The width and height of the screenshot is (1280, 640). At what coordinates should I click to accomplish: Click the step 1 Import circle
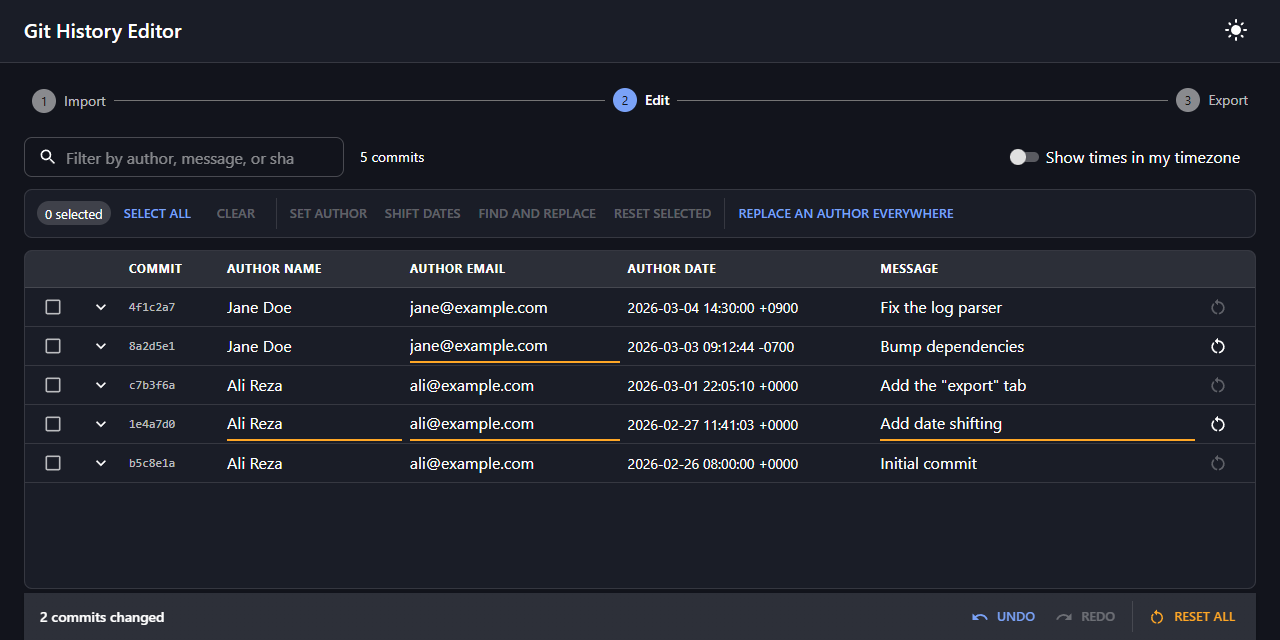click(44, 100)
